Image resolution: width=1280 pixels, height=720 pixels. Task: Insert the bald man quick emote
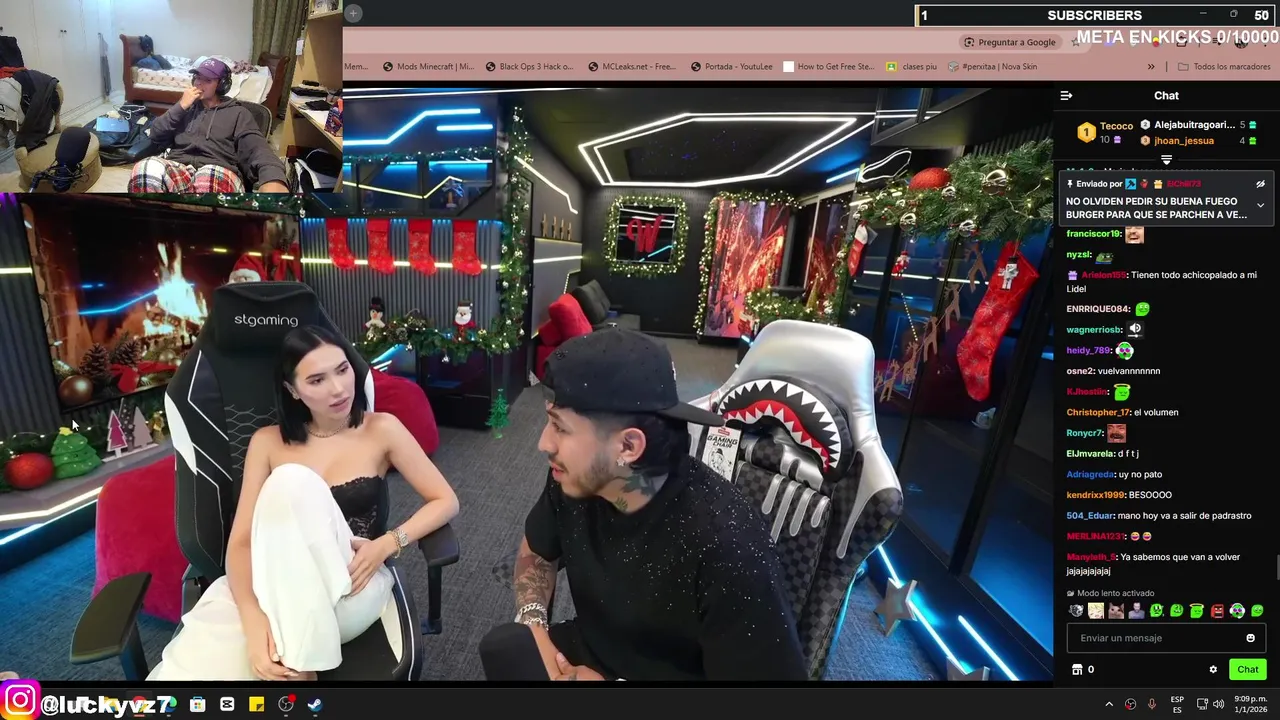pos(1136,611)
